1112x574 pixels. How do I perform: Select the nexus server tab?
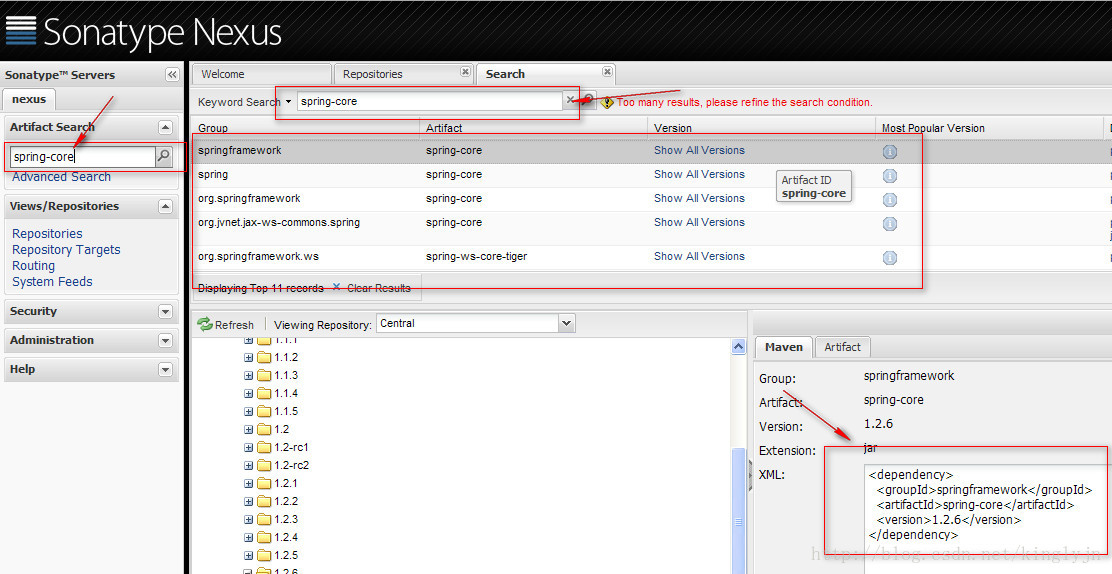tap(29, 99)
